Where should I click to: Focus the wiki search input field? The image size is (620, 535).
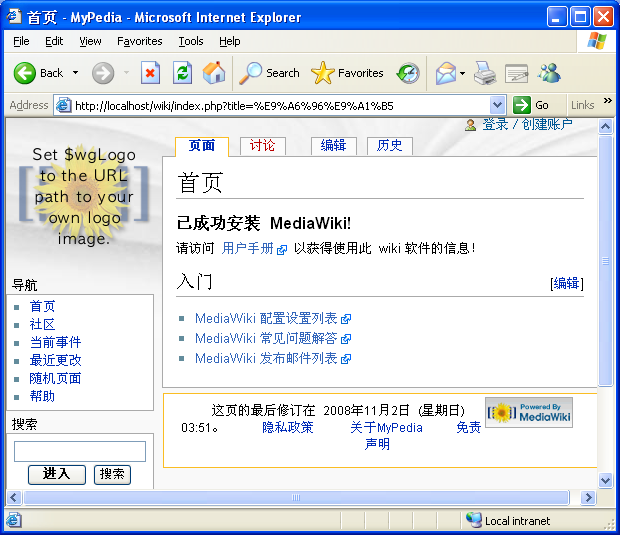click(79, 451)
